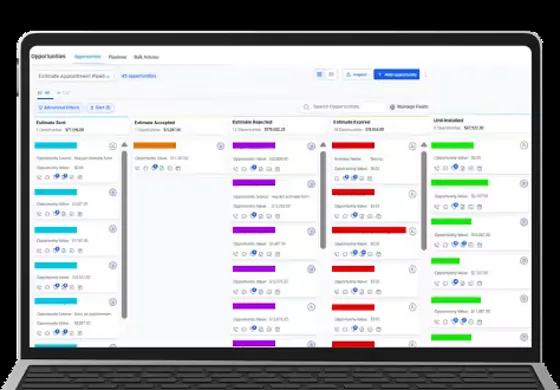The width and height of the screenshot is (560, 390).
Task: Open the Estimate Appointment pipeline dropdown
Action: coord(74,76)
